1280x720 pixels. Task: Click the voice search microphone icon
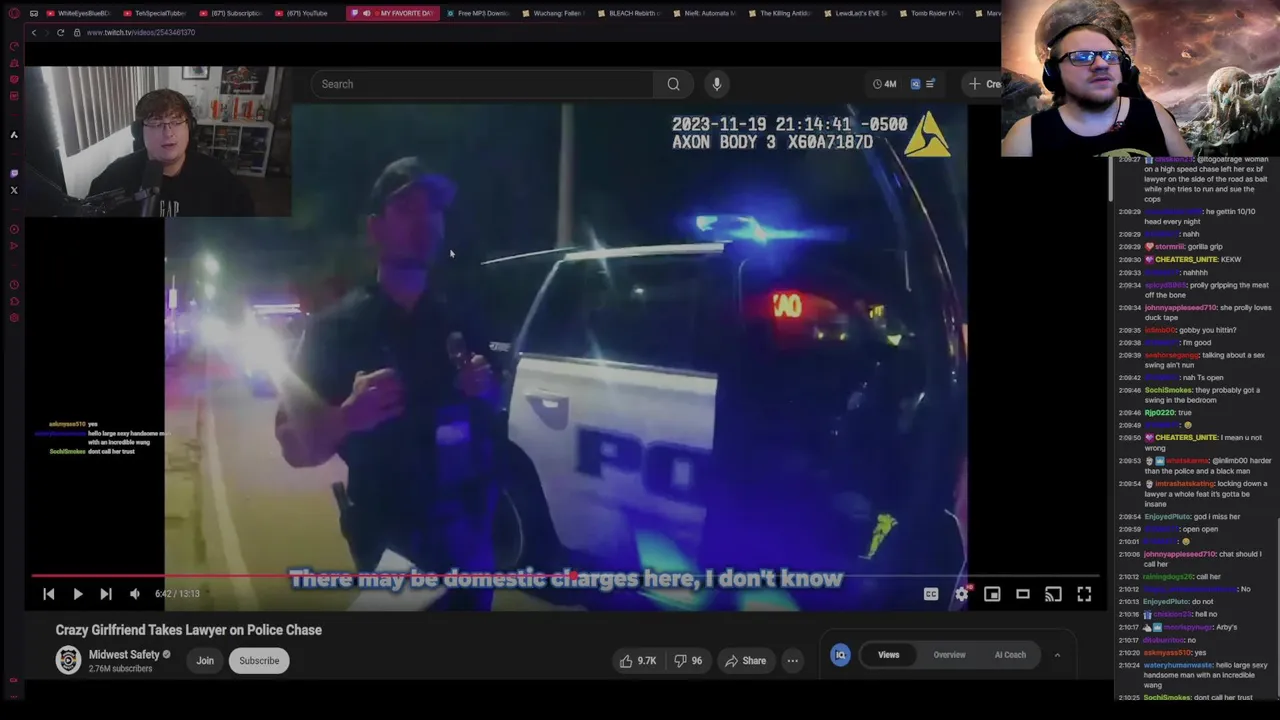pos(716,84)
